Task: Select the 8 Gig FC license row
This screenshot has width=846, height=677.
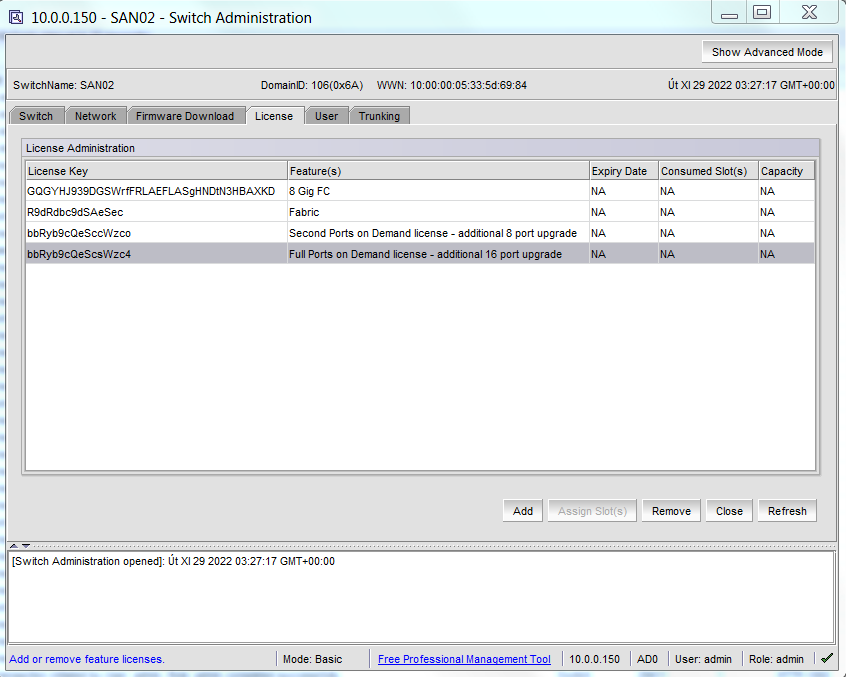Action: point(420,191)
